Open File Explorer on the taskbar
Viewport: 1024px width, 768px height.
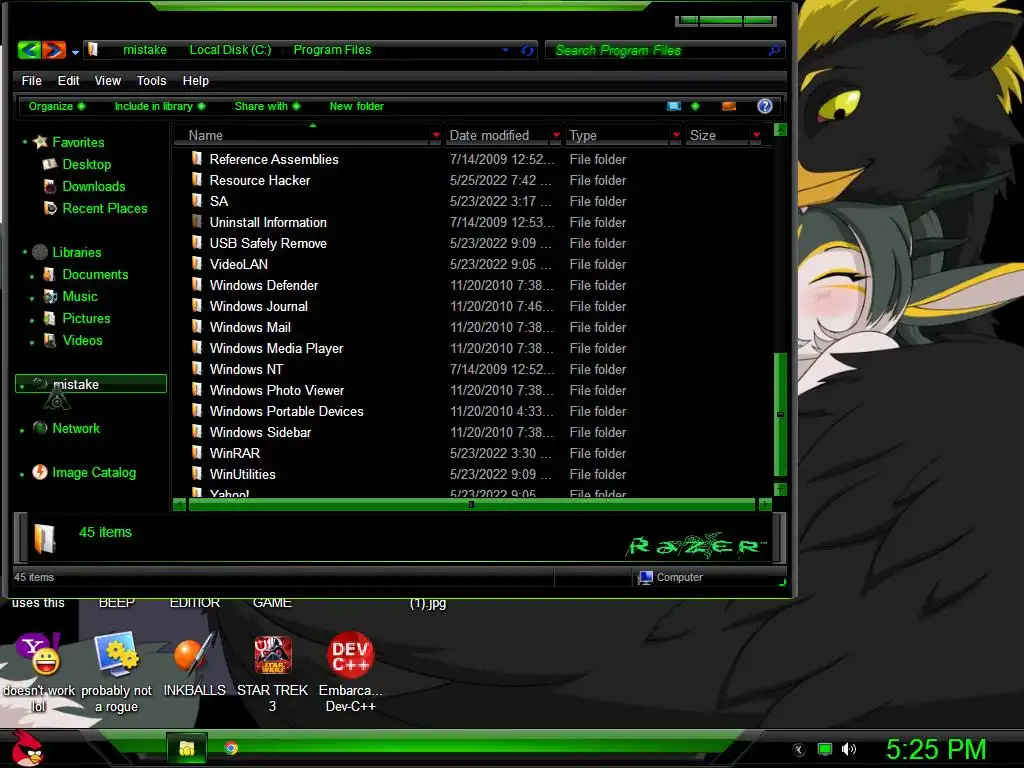[x=187, y=748]
